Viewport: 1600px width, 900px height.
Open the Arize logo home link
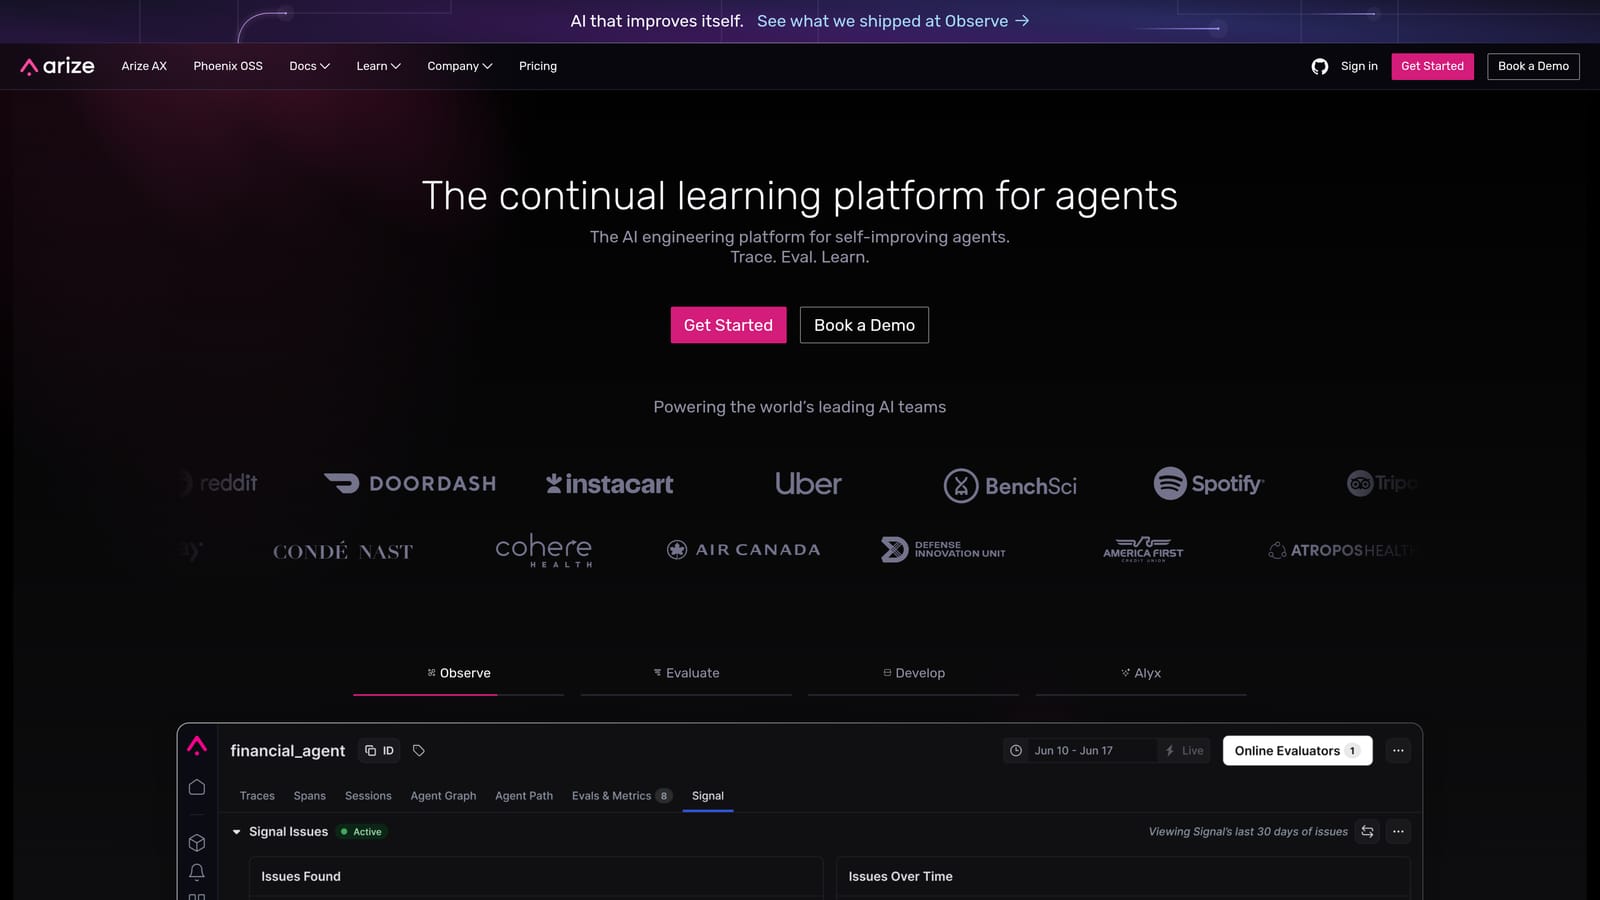click(x=57, y=66)
